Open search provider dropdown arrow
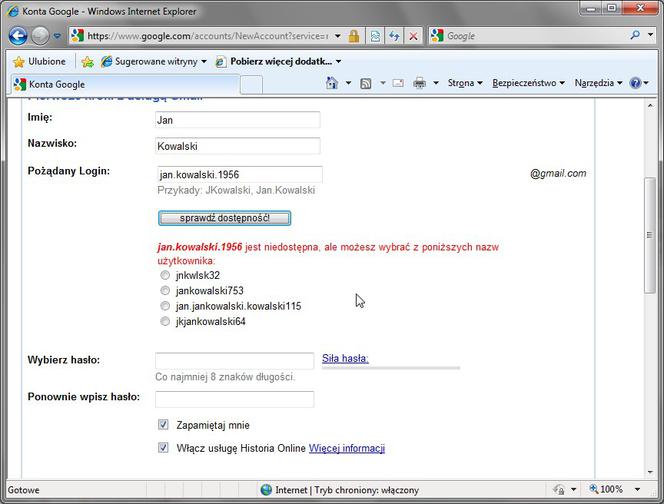This screenshot has height=504, width=664. pos(650,35)
